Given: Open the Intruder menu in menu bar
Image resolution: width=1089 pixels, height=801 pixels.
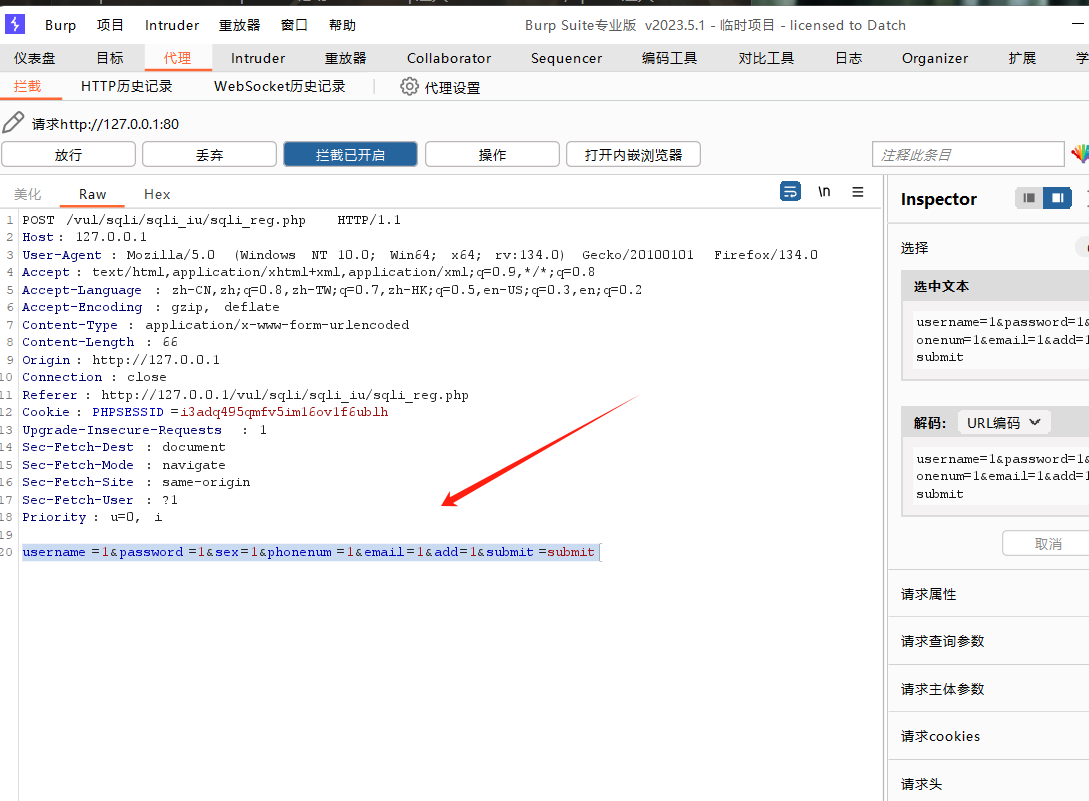Looking at the screenshot, I should tap(172, 25).
